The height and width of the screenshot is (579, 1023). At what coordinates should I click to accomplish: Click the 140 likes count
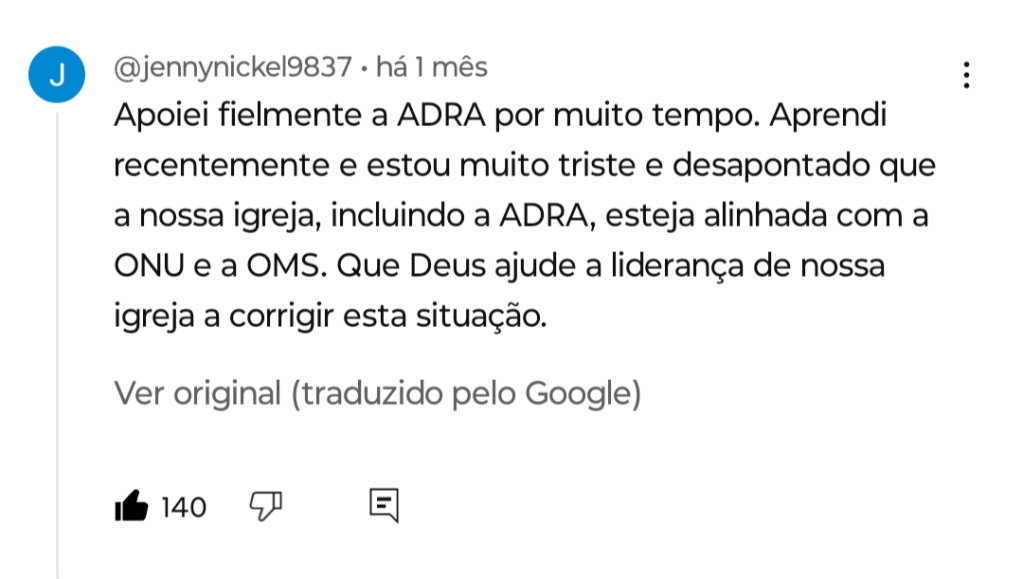point(183,508)
